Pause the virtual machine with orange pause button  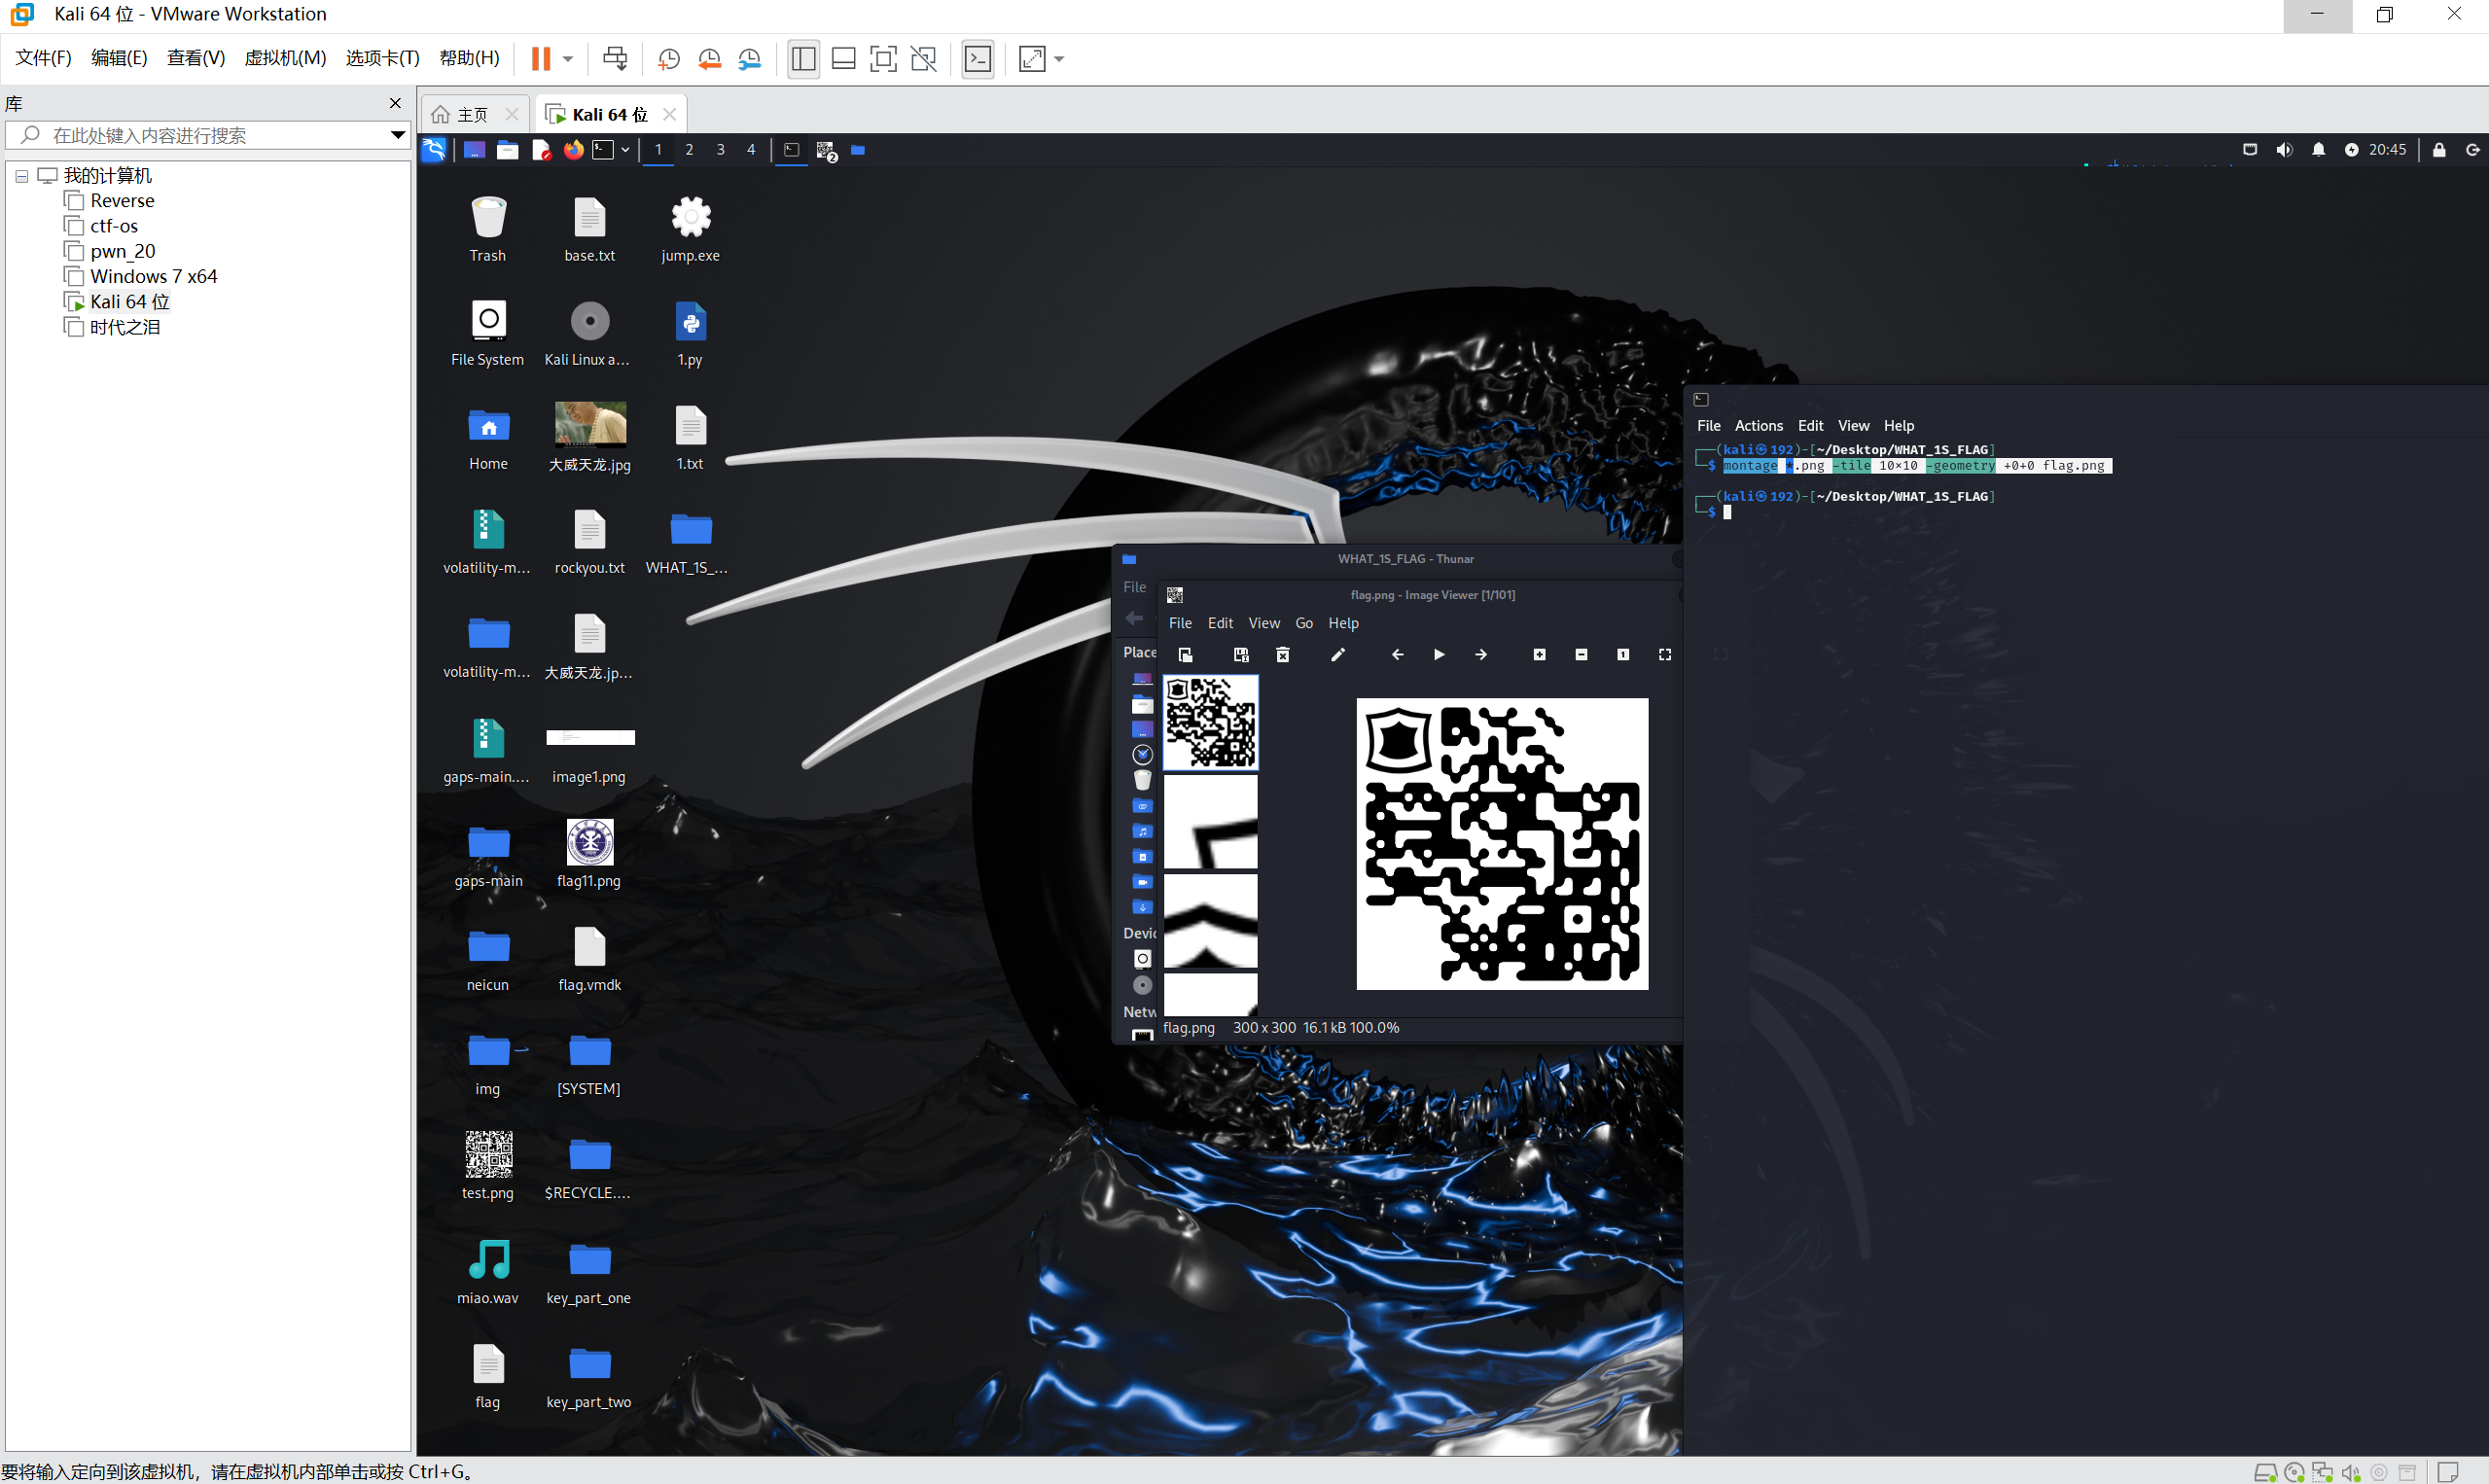pos(541,58)
